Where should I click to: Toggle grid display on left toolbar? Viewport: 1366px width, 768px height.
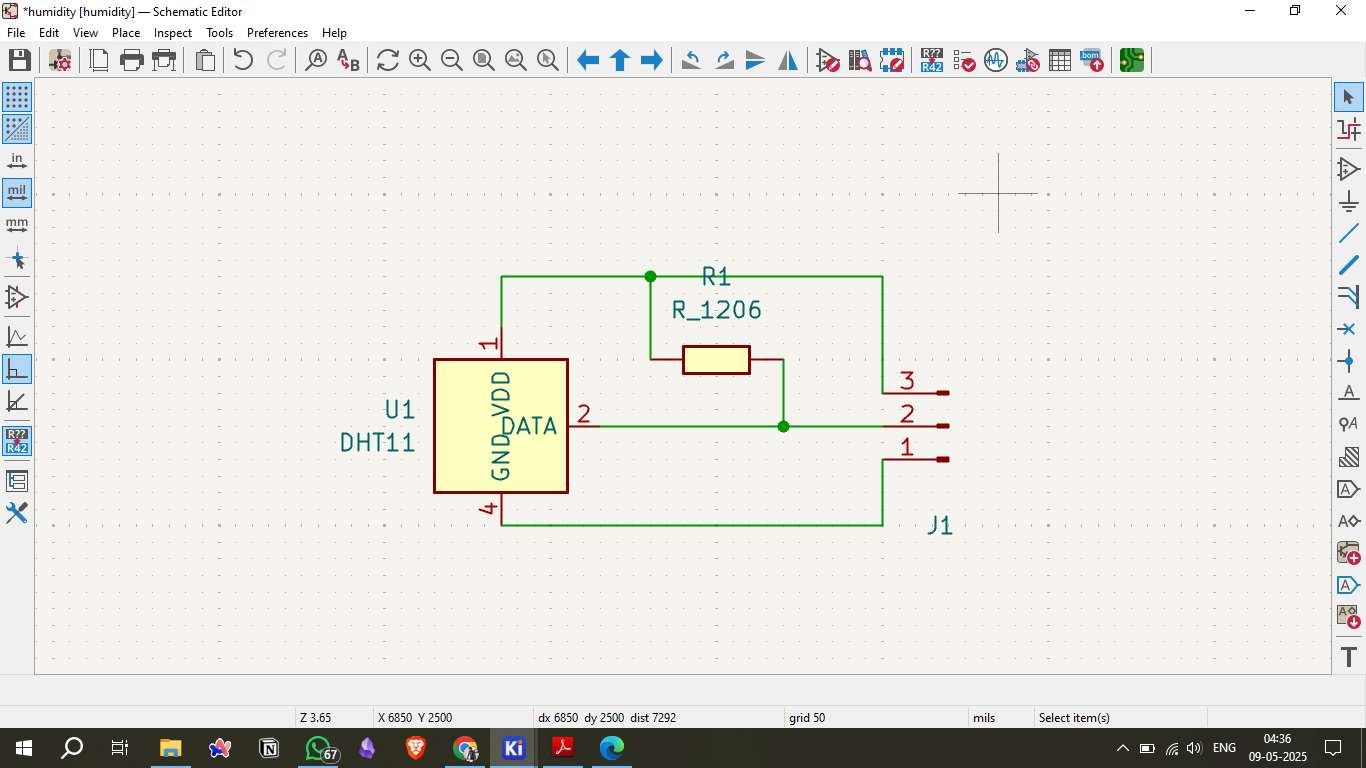tap(17, 97)
